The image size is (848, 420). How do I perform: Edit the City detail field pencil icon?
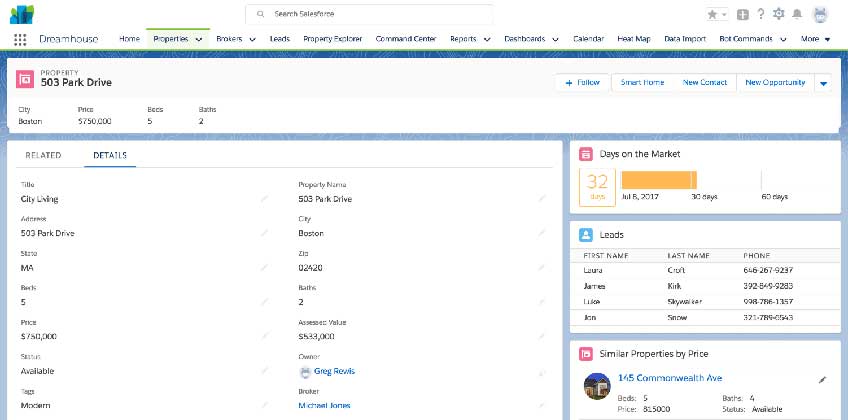pyautogui.click(x=542, y=233)
